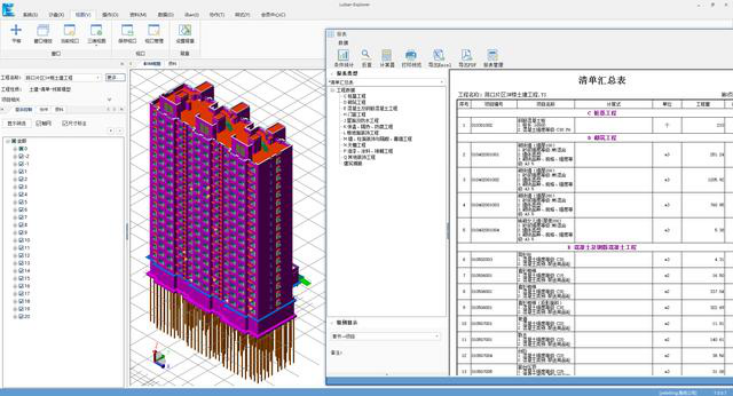The image size is (734, 397).
Task: Open the 数据 menu in report window
Action: coord(343,43)
